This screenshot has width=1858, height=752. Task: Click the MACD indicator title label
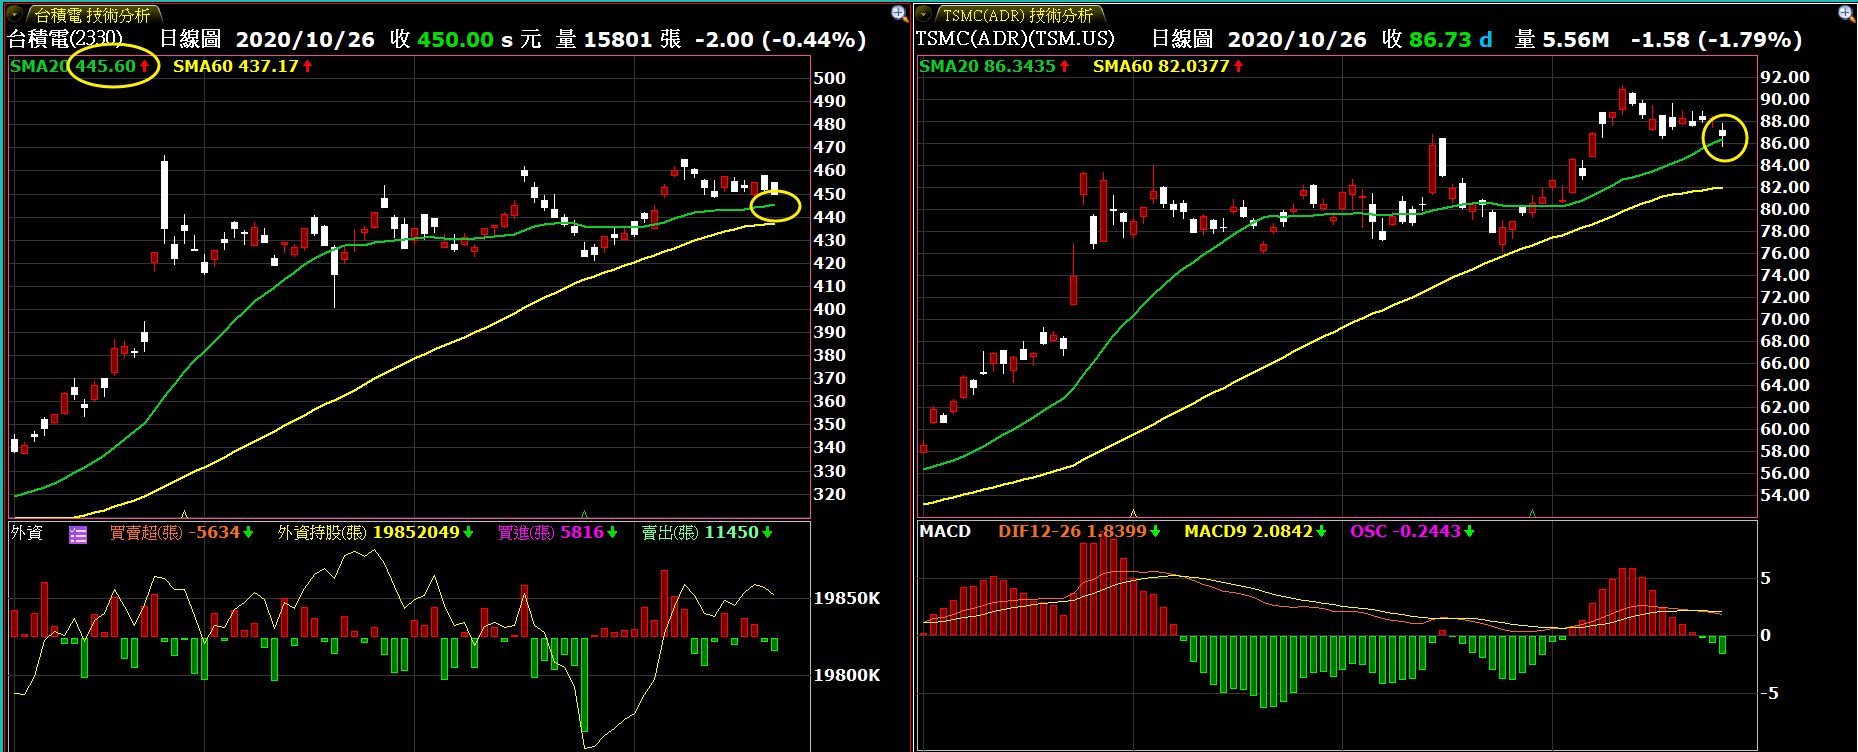tap(944, 531)
